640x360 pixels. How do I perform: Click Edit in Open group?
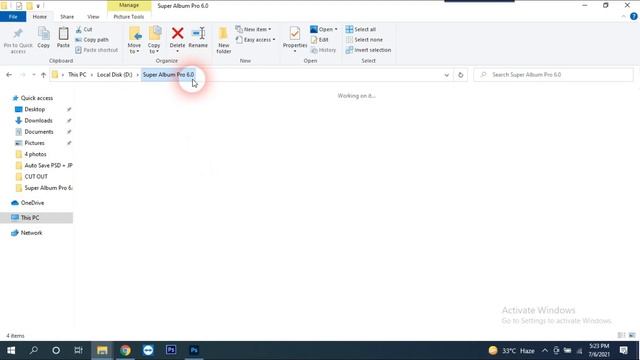tap(320, 40)
